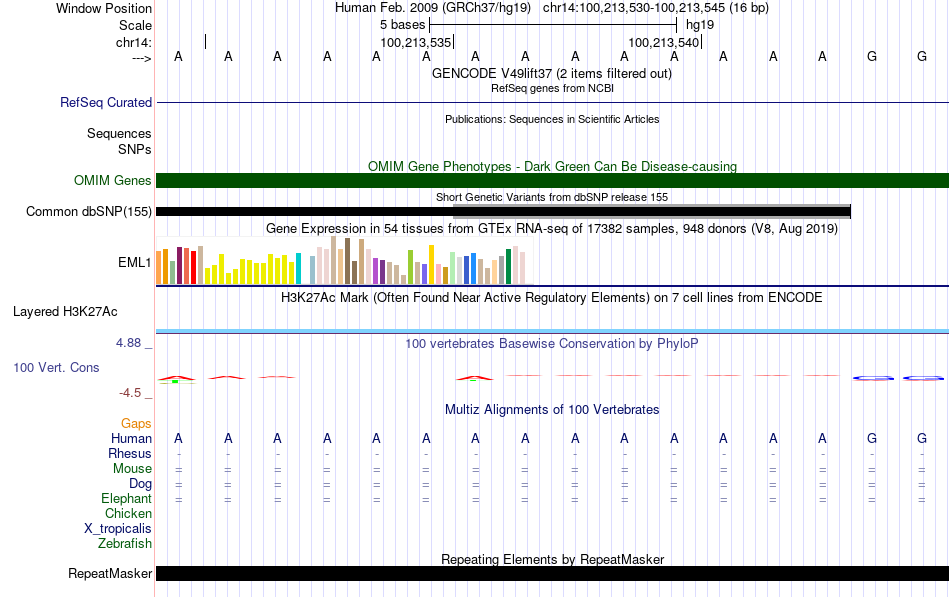Open RefSeq genes from NCBI title
Screen dimensions: 950x597
pos(552,88)
